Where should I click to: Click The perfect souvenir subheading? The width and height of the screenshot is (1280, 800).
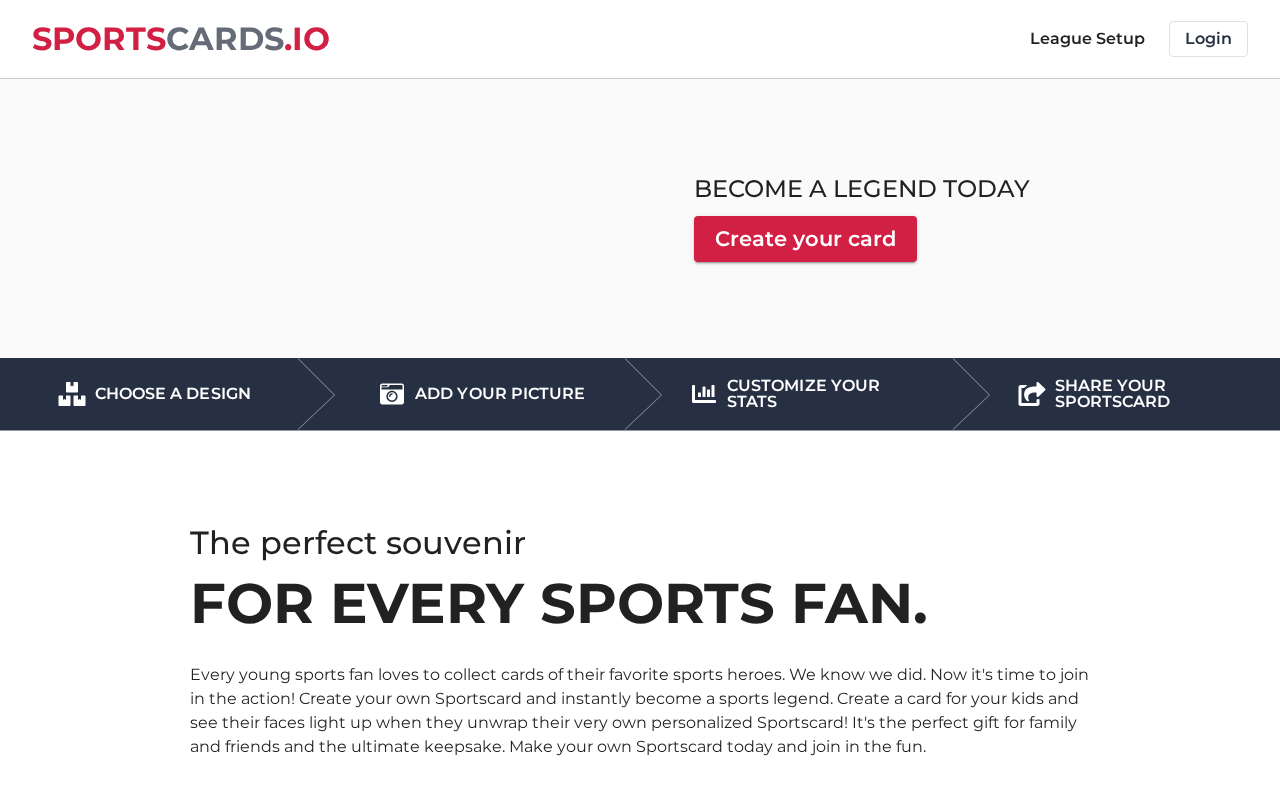click(x=358, y=543)
